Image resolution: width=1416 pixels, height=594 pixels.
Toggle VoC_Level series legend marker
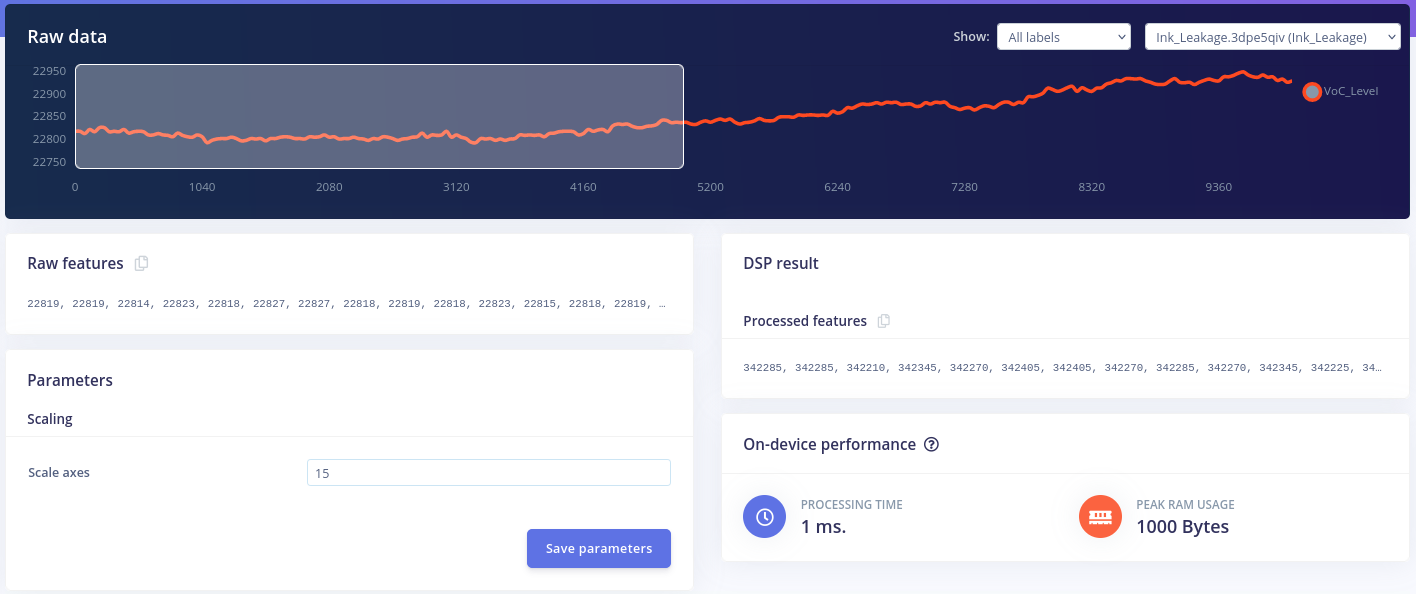coord(1312,91)
